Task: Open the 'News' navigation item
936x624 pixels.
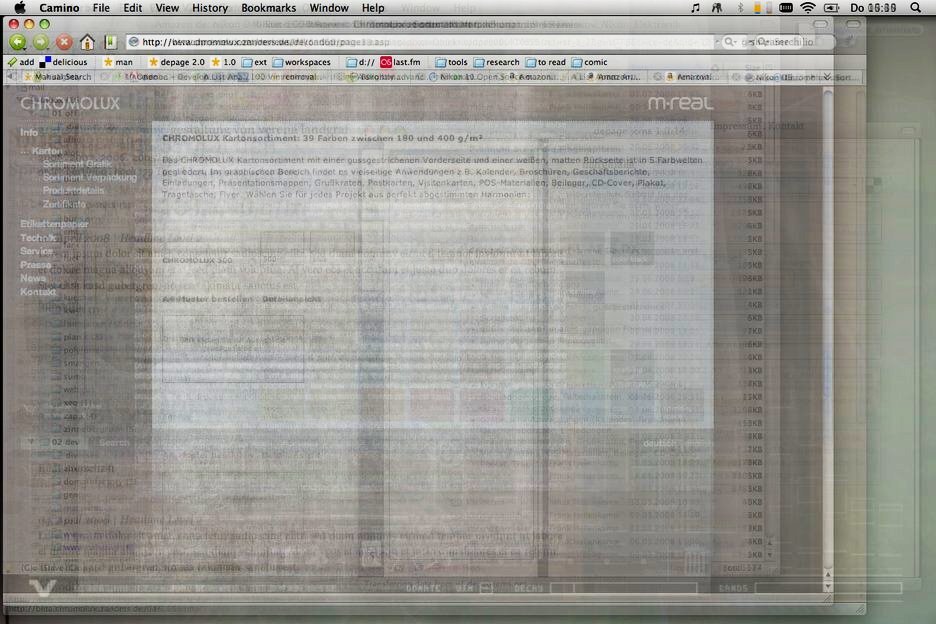Action: [33, 278]
